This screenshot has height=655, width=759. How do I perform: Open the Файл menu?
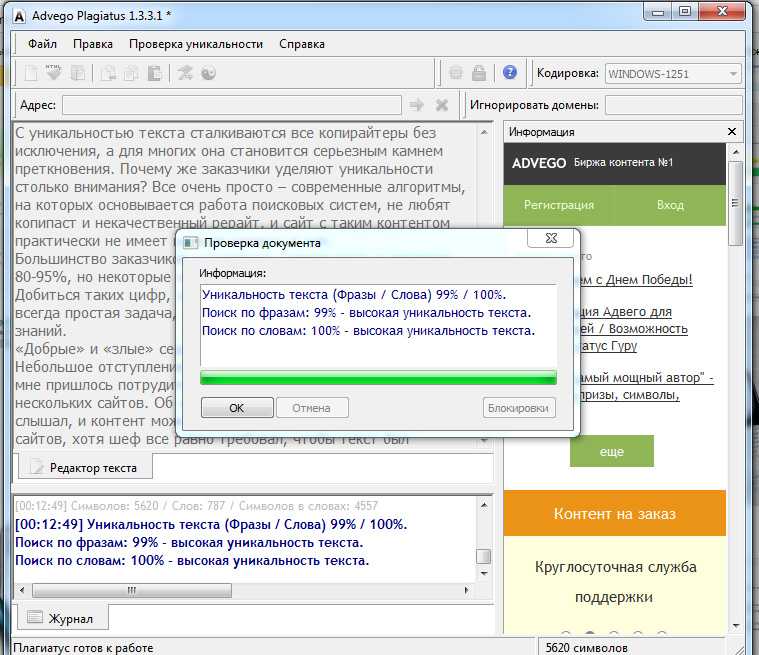(x=42, y=44)
